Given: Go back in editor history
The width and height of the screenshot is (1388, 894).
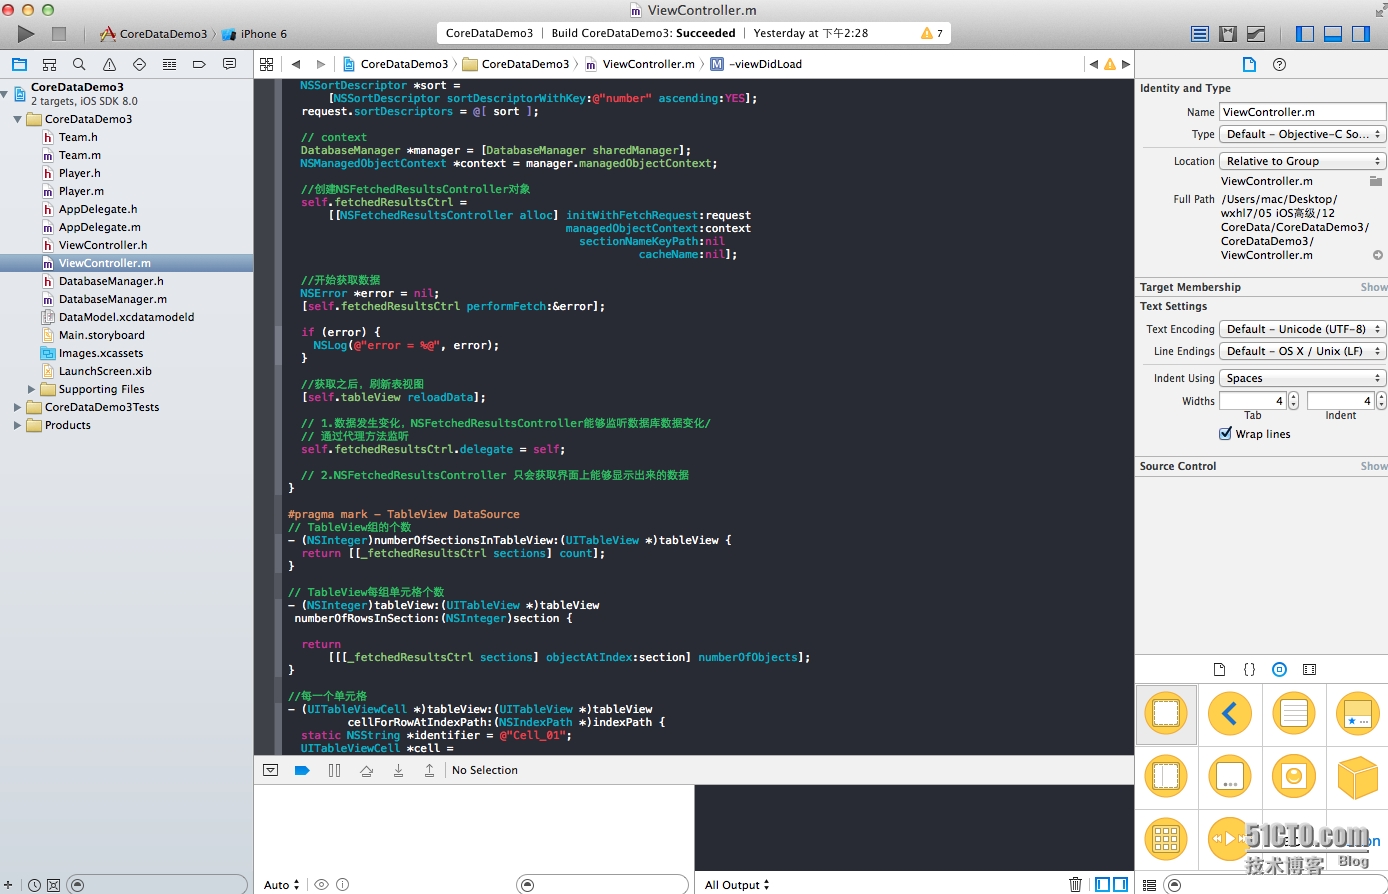Looking at the screenshot, I should pyautogui.click(x=296, y=64).
